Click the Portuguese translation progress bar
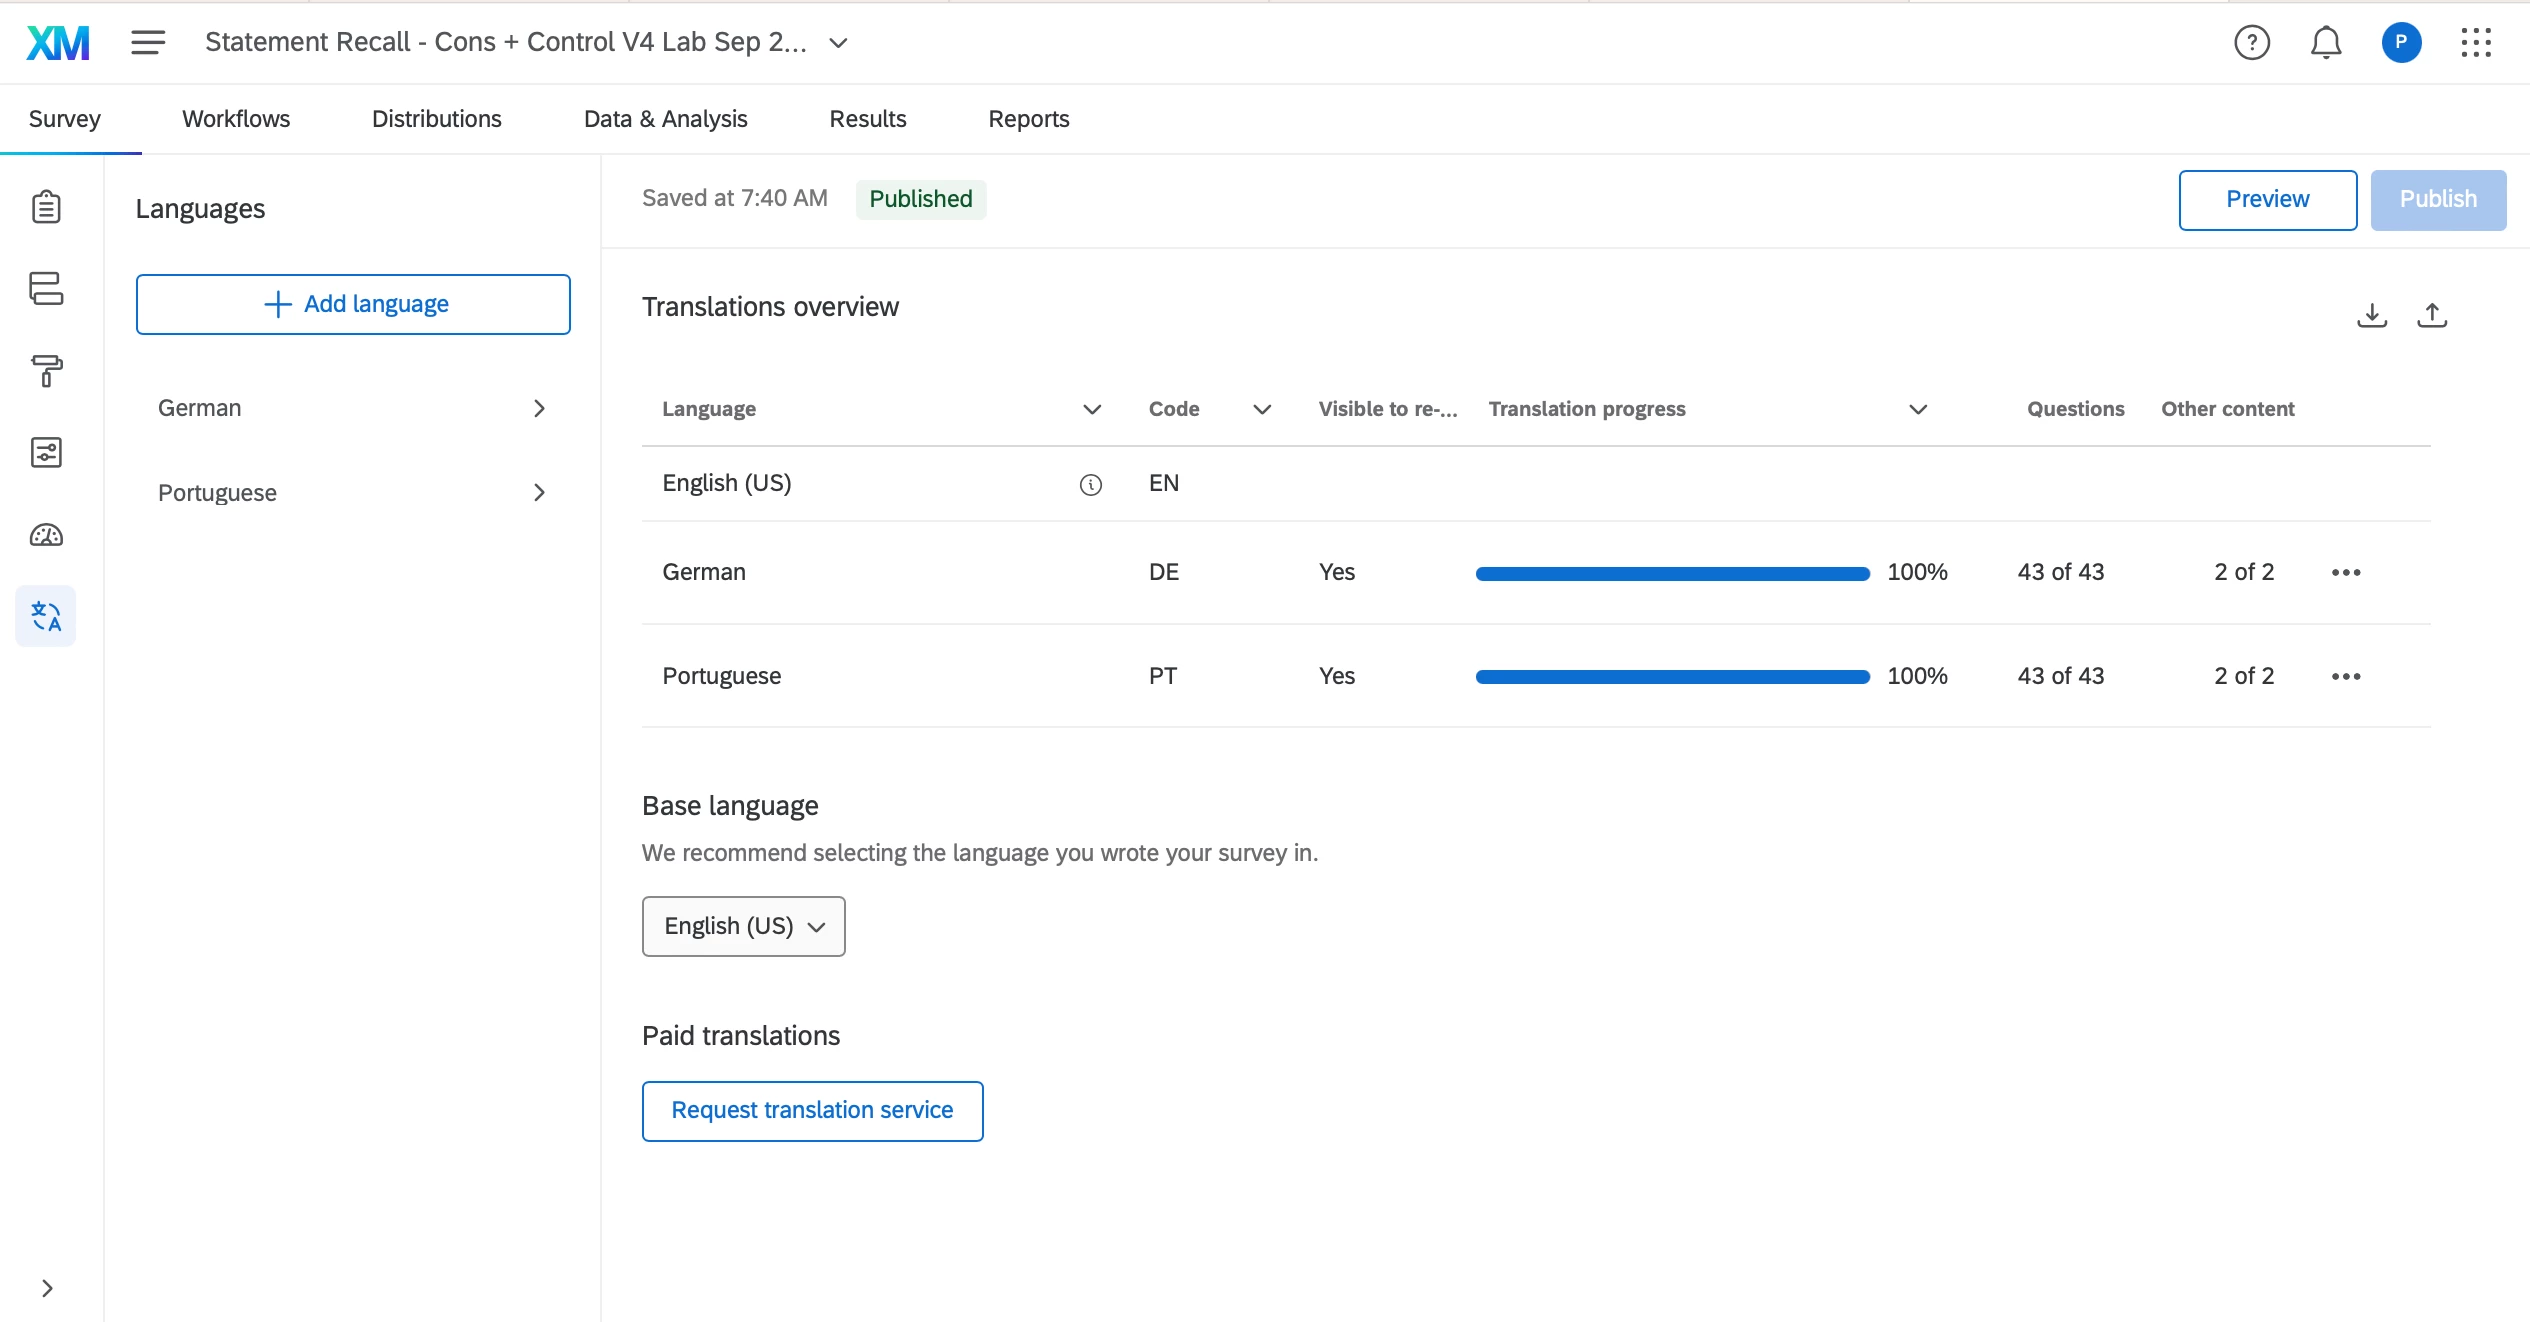Viewport: 2530px width, 1322px height. (1672, 677)
